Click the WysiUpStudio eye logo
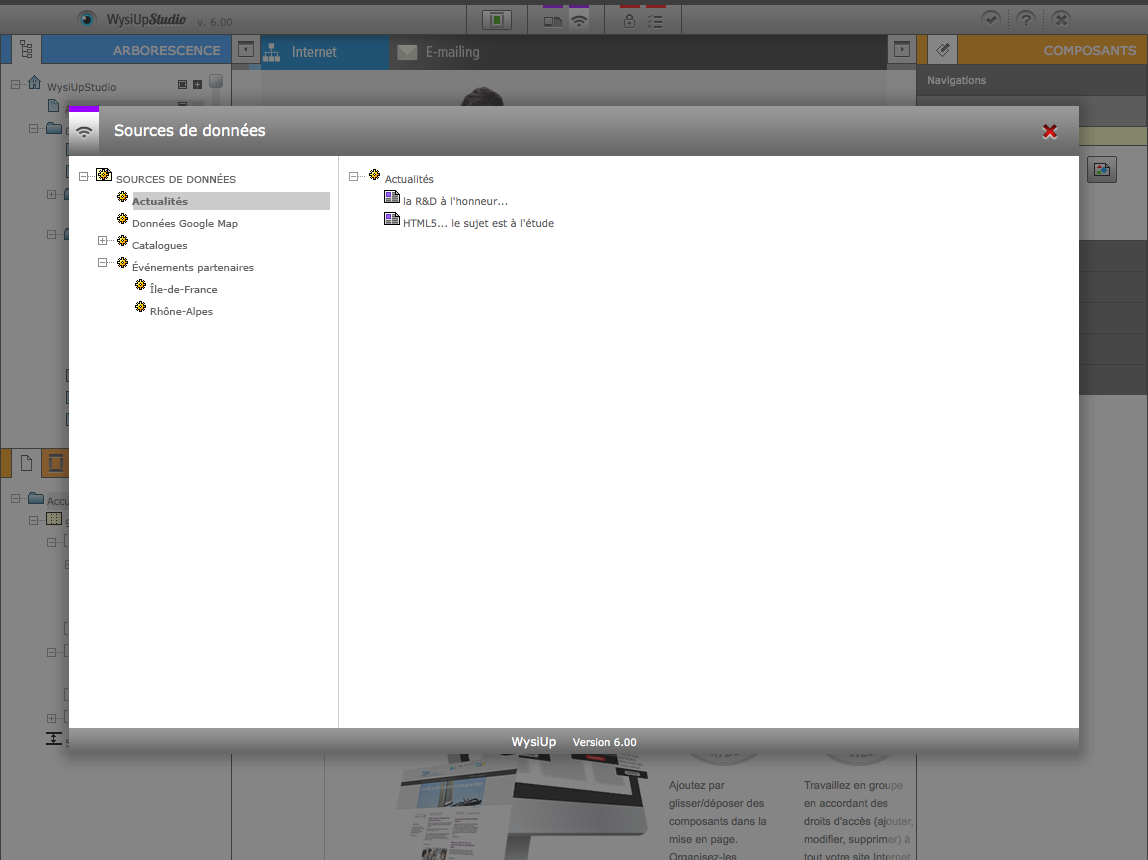The width and height of the screenshot is (1148, 860). point(87,19)
